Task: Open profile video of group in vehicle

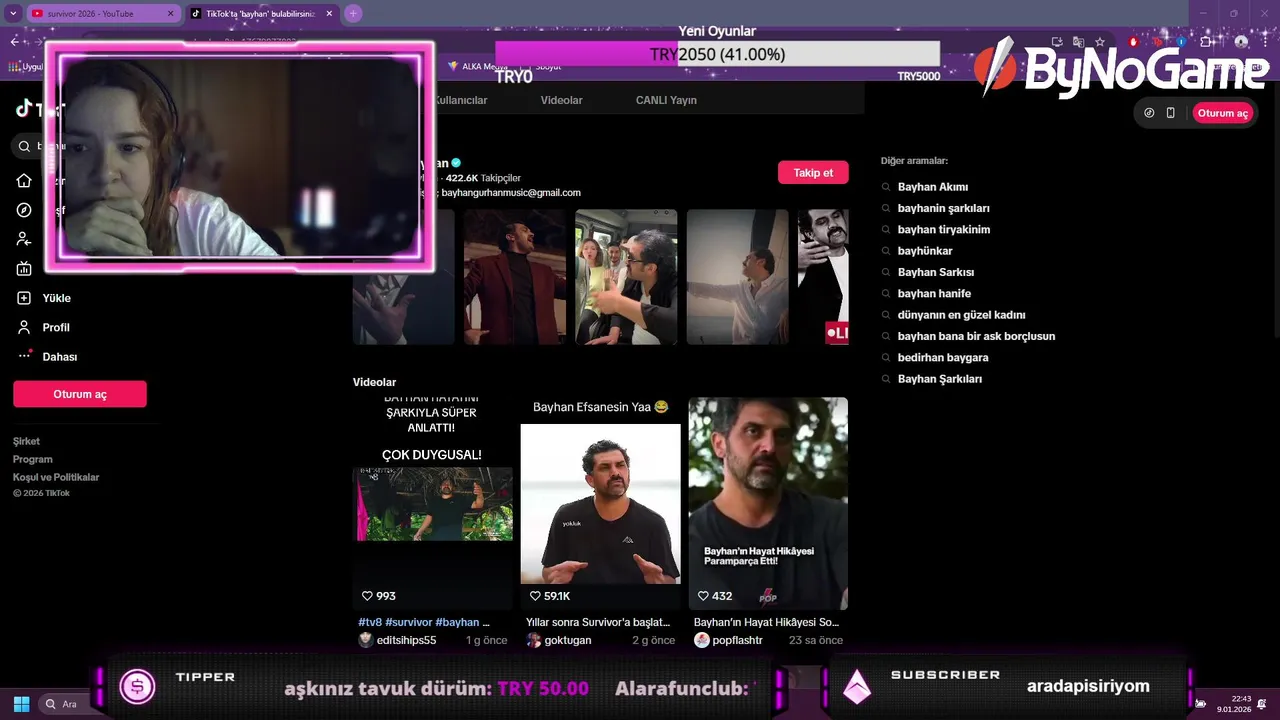Action: click(x=626, y=277)
